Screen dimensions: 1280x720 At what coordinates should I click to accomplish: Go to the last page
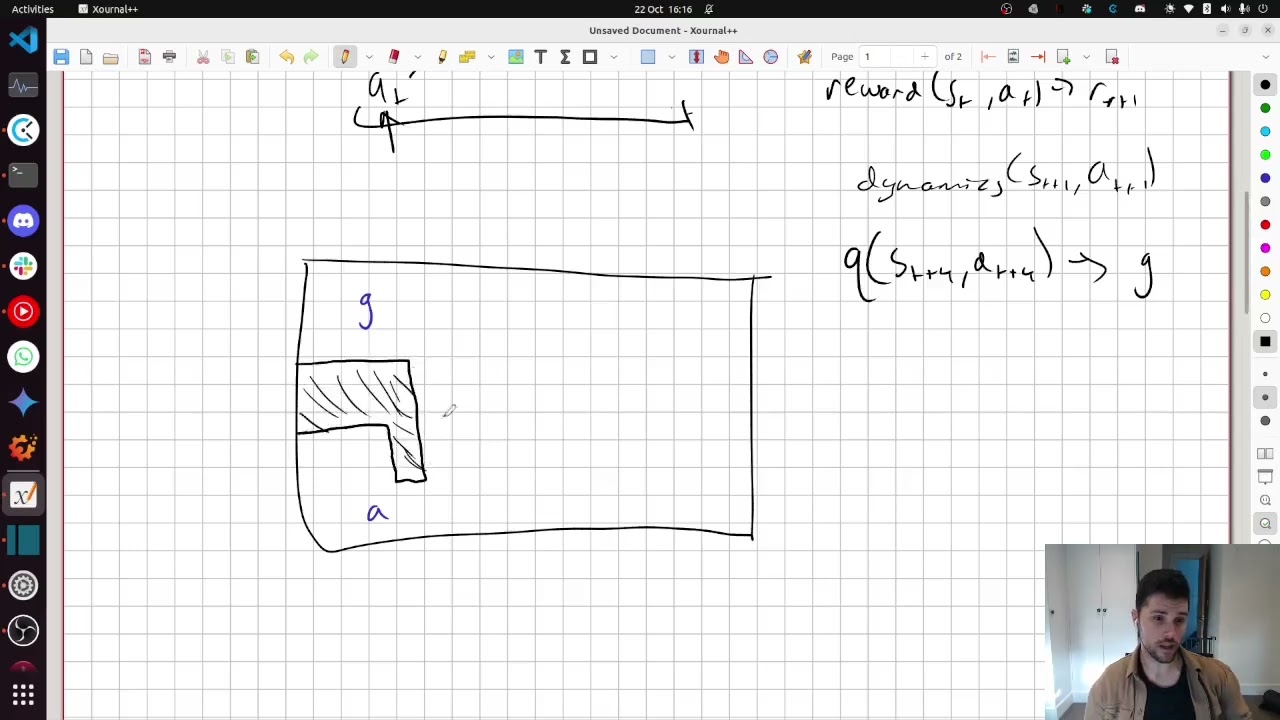tap(1038, 57)
